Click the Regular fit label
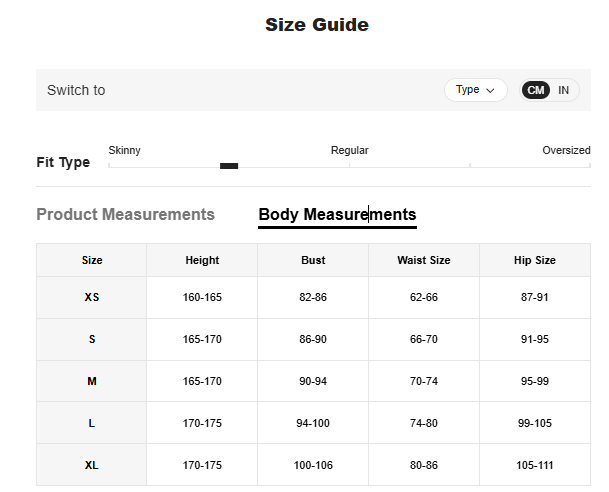Viewport: 609px width, 492px height. pyautogui.click(x=349, y=150)
